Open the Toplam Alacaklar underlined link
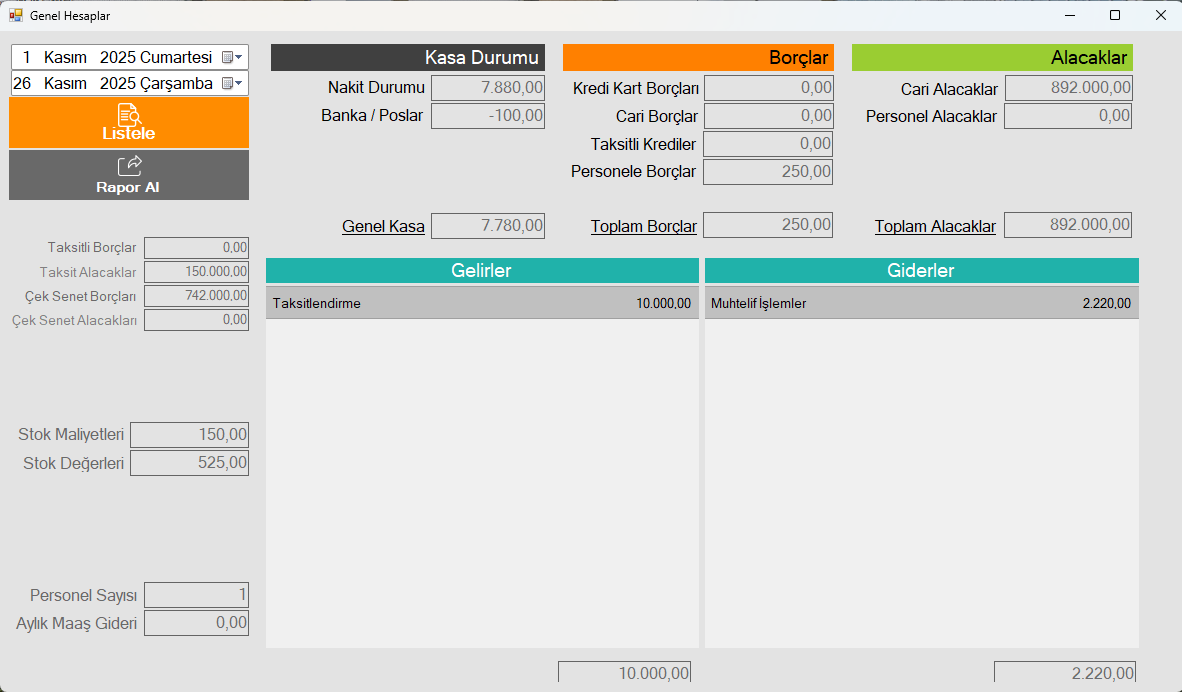1182x692 pixels. pos(935,226)
